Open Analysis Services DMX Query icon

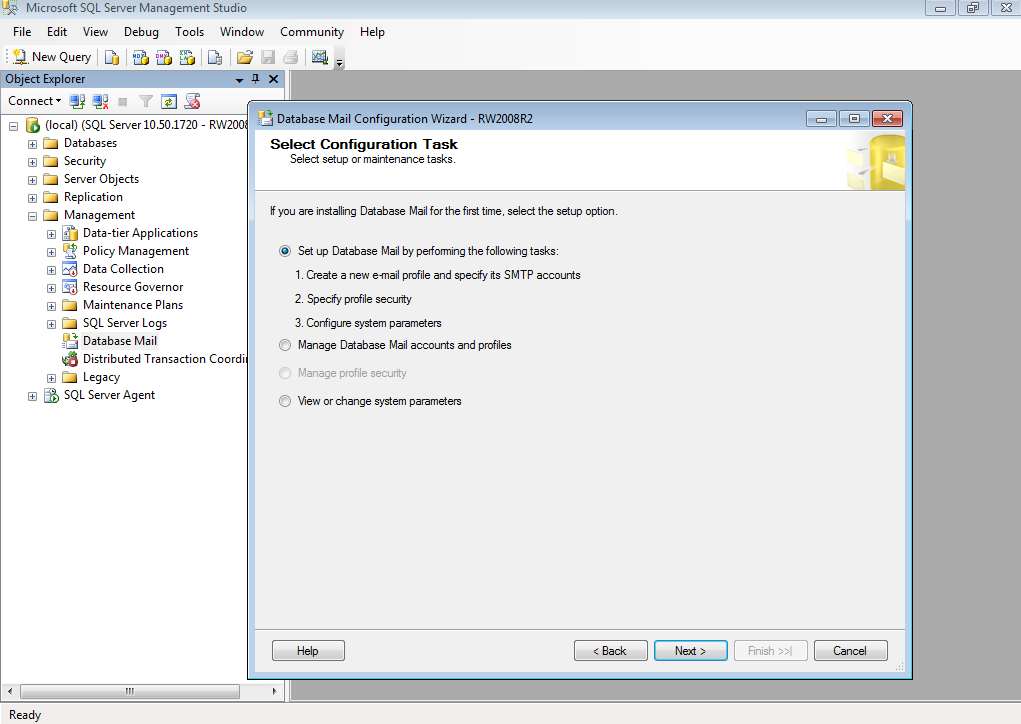coord(164,57)
